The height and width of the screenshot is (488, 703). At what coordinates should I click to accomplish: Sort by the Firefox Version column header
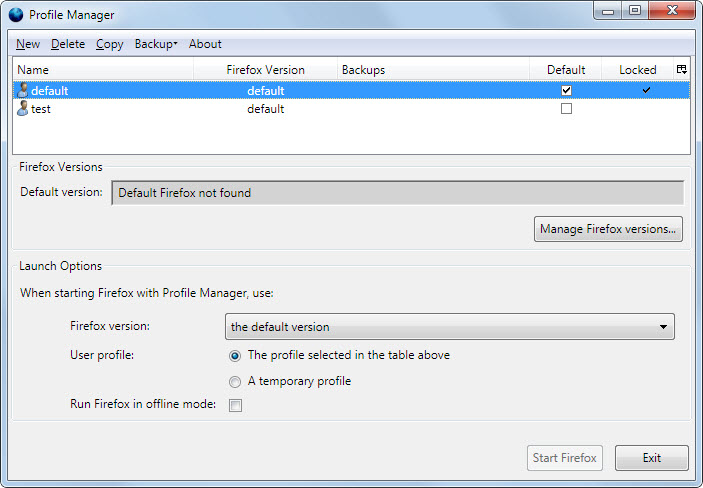tap(265, 70)
